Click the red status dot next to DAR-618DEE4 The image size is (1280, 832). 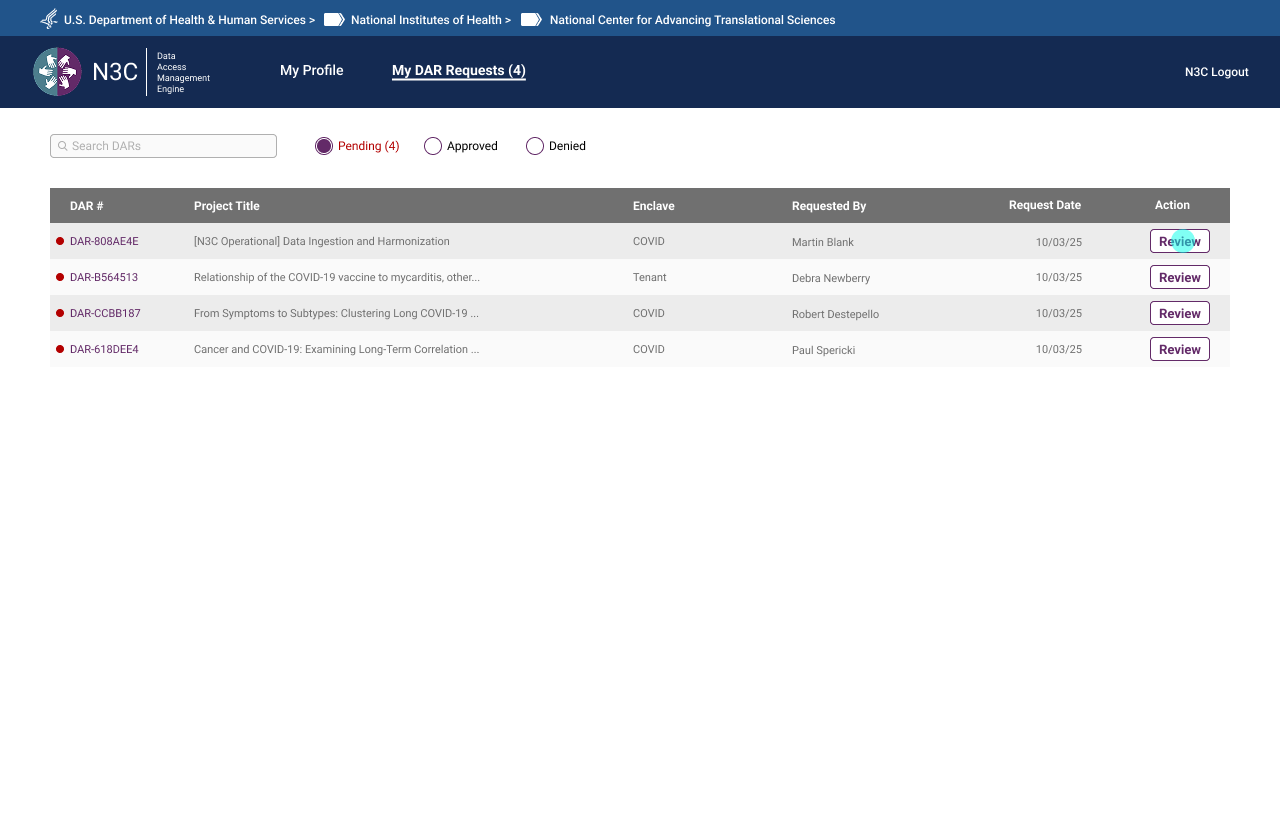(x=58, y=349)
